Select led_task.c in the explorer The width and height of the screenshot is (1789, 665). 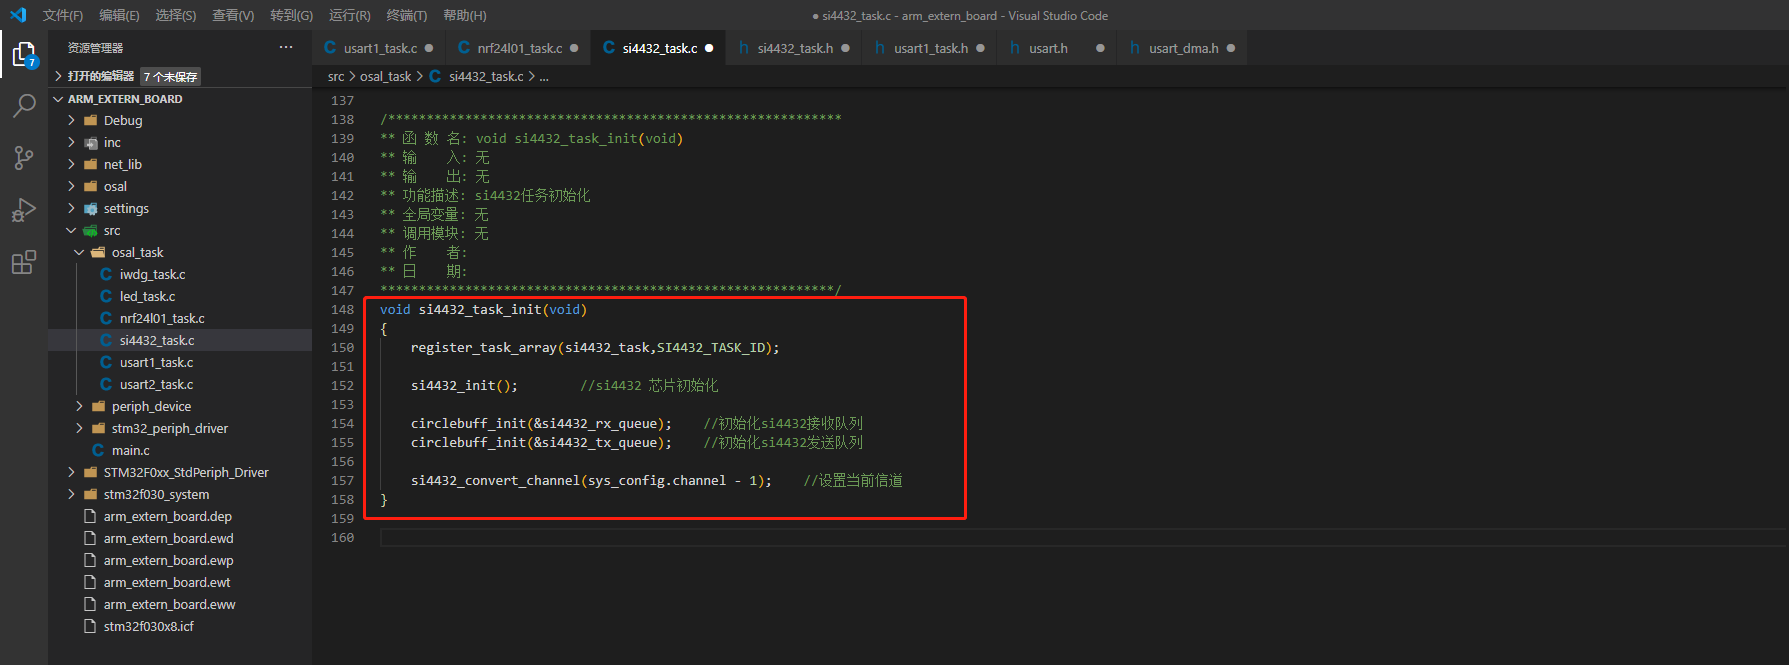click(147, 296)
